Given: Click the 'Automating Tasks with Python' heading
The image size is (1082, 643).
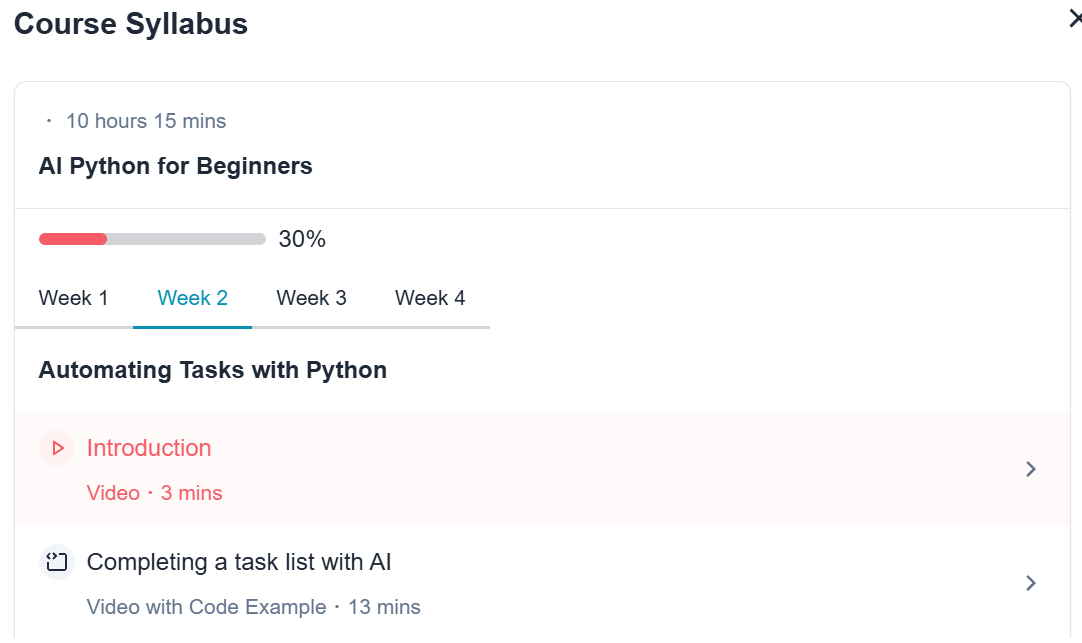Looking at the screenshot, I should pos(213,370).
